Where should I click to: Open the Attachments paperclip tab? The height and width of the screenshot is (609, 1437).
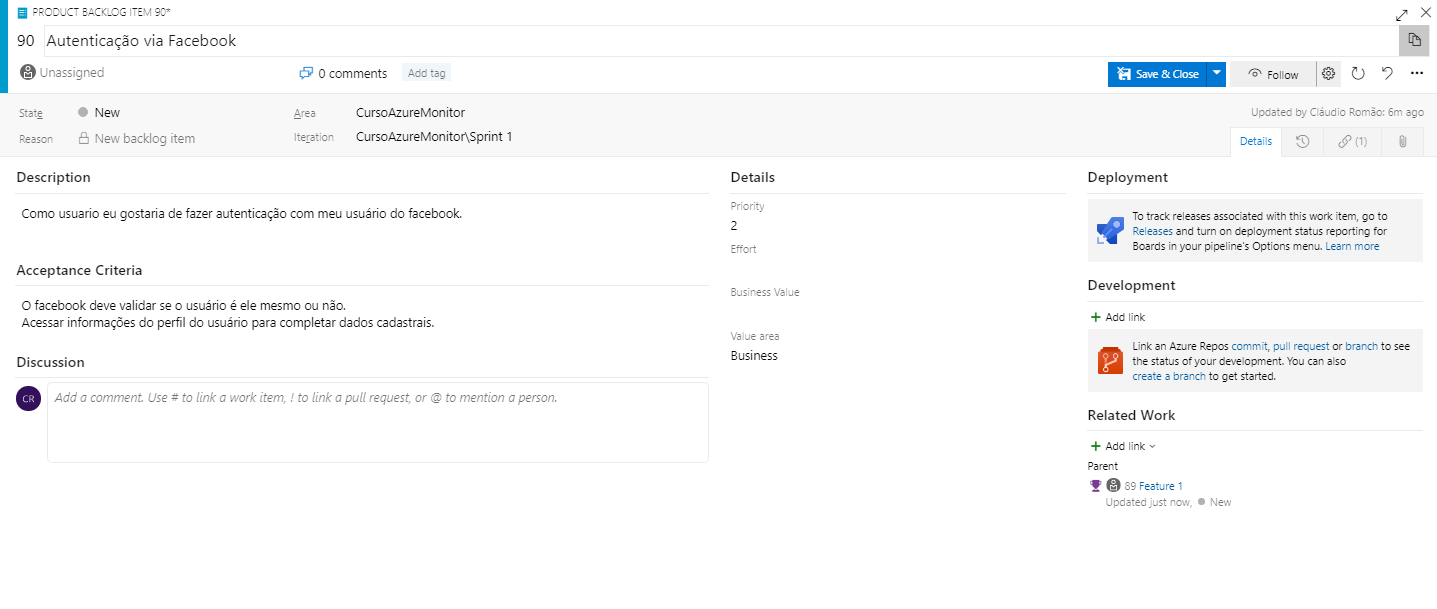point(1403,142)
